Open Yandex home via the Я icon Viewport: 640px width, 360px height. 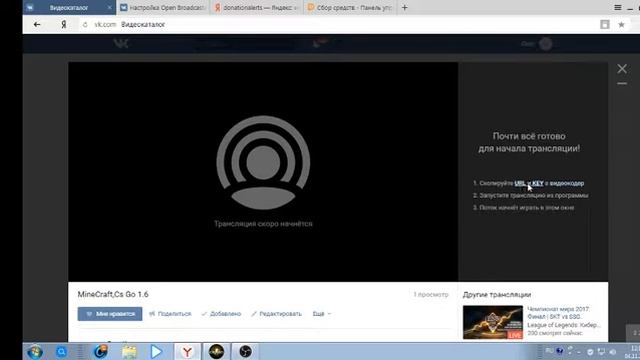coord(64,24)
